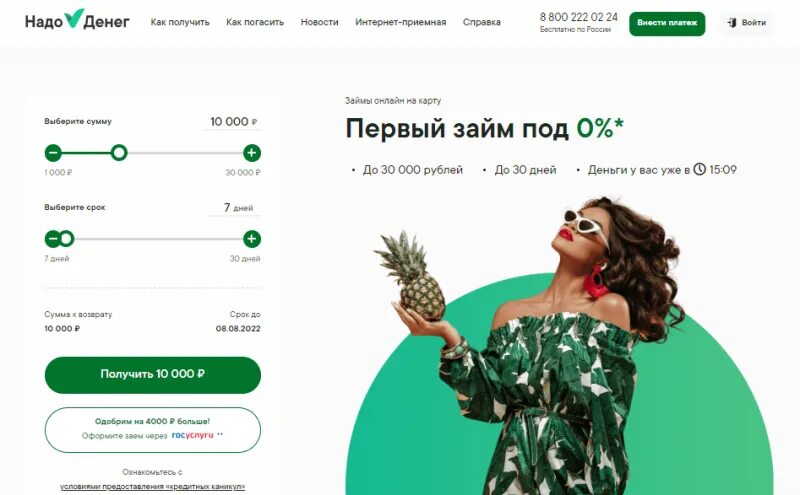Click the Получить 10 000 ₽ button
Viewport: 800px width, 495px height.
153,375
